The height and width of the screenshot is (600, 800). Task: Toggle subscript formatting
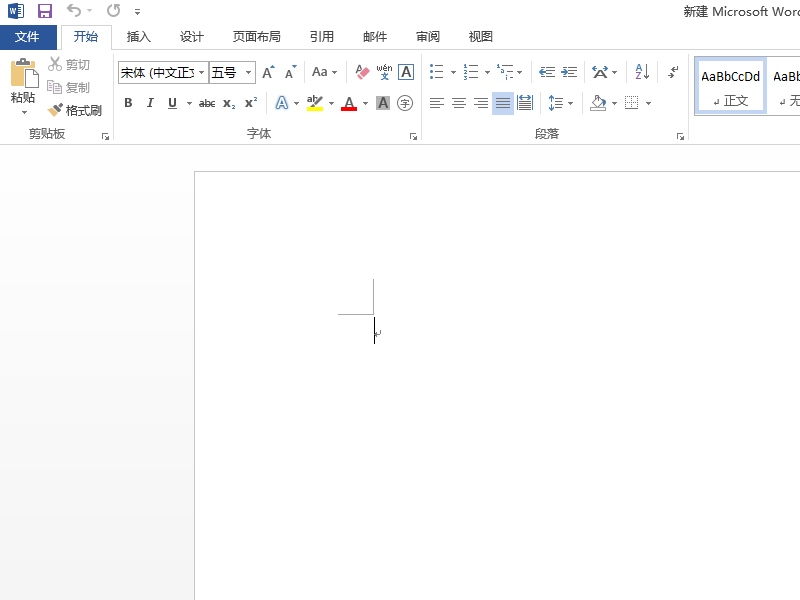coord(229,104)
